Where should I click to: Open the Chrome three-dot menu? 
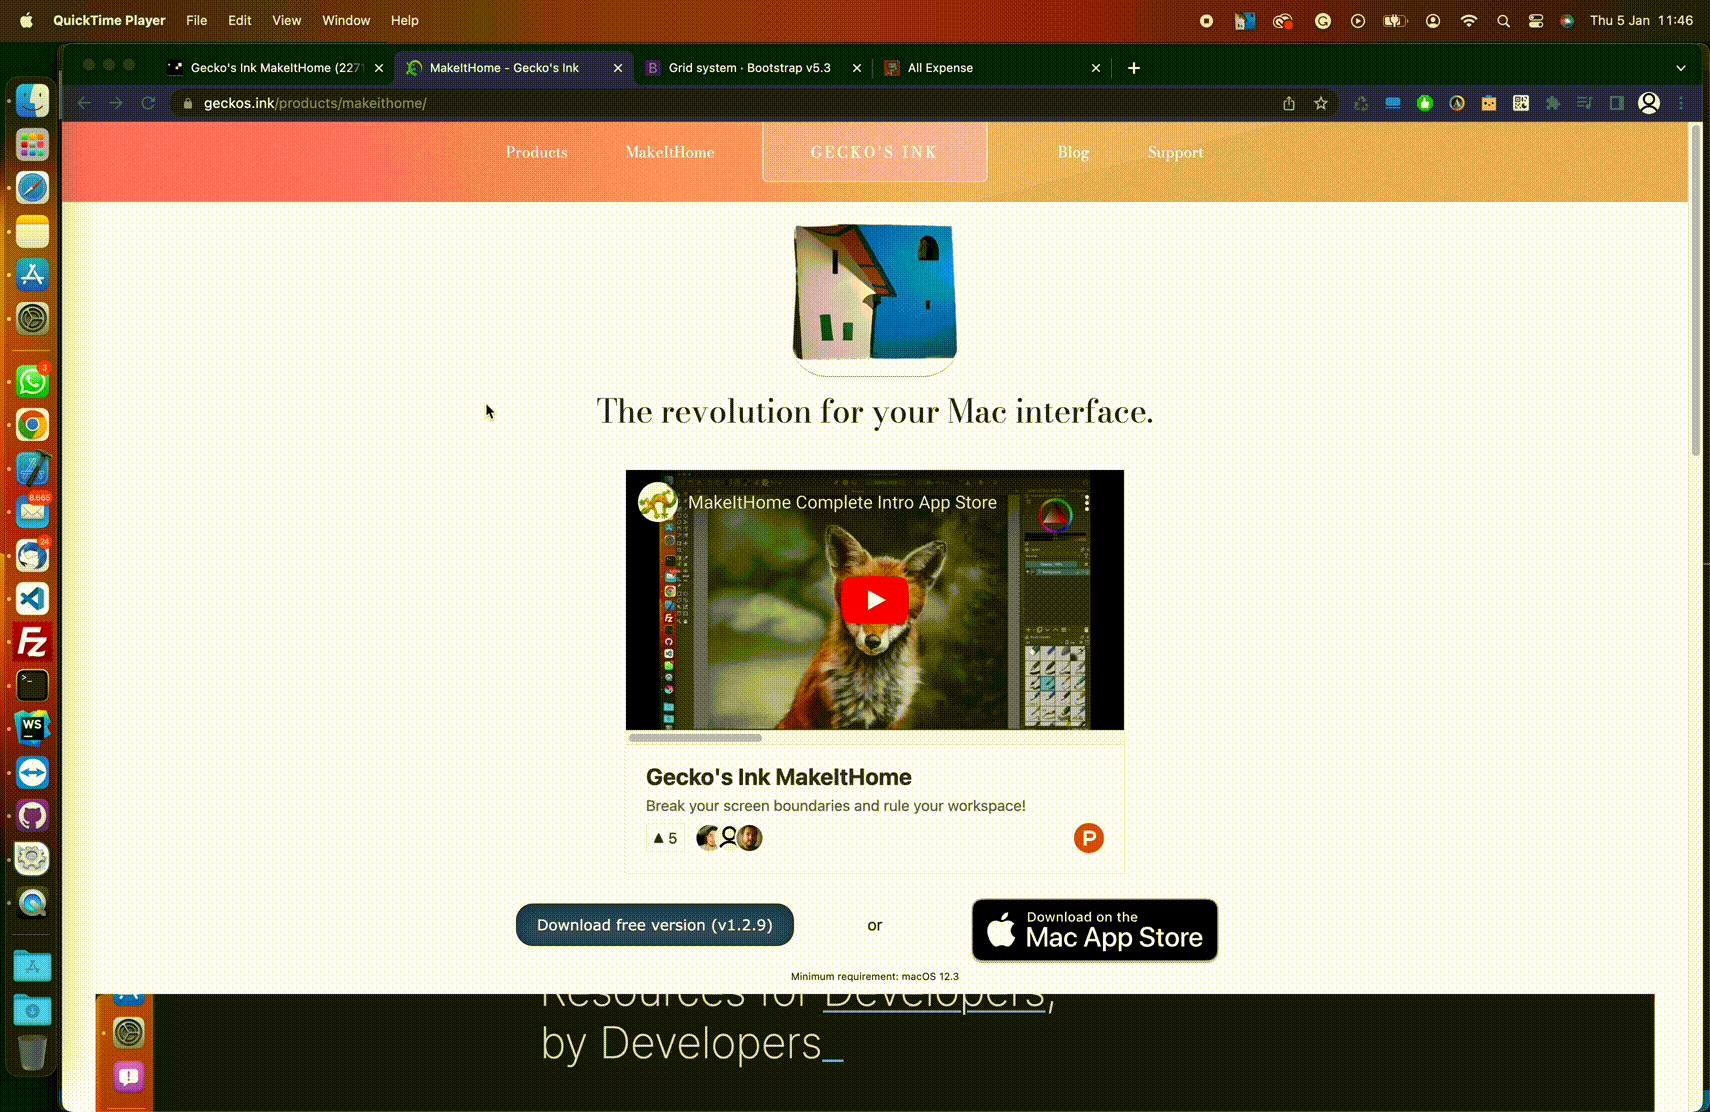[1682, 103]
